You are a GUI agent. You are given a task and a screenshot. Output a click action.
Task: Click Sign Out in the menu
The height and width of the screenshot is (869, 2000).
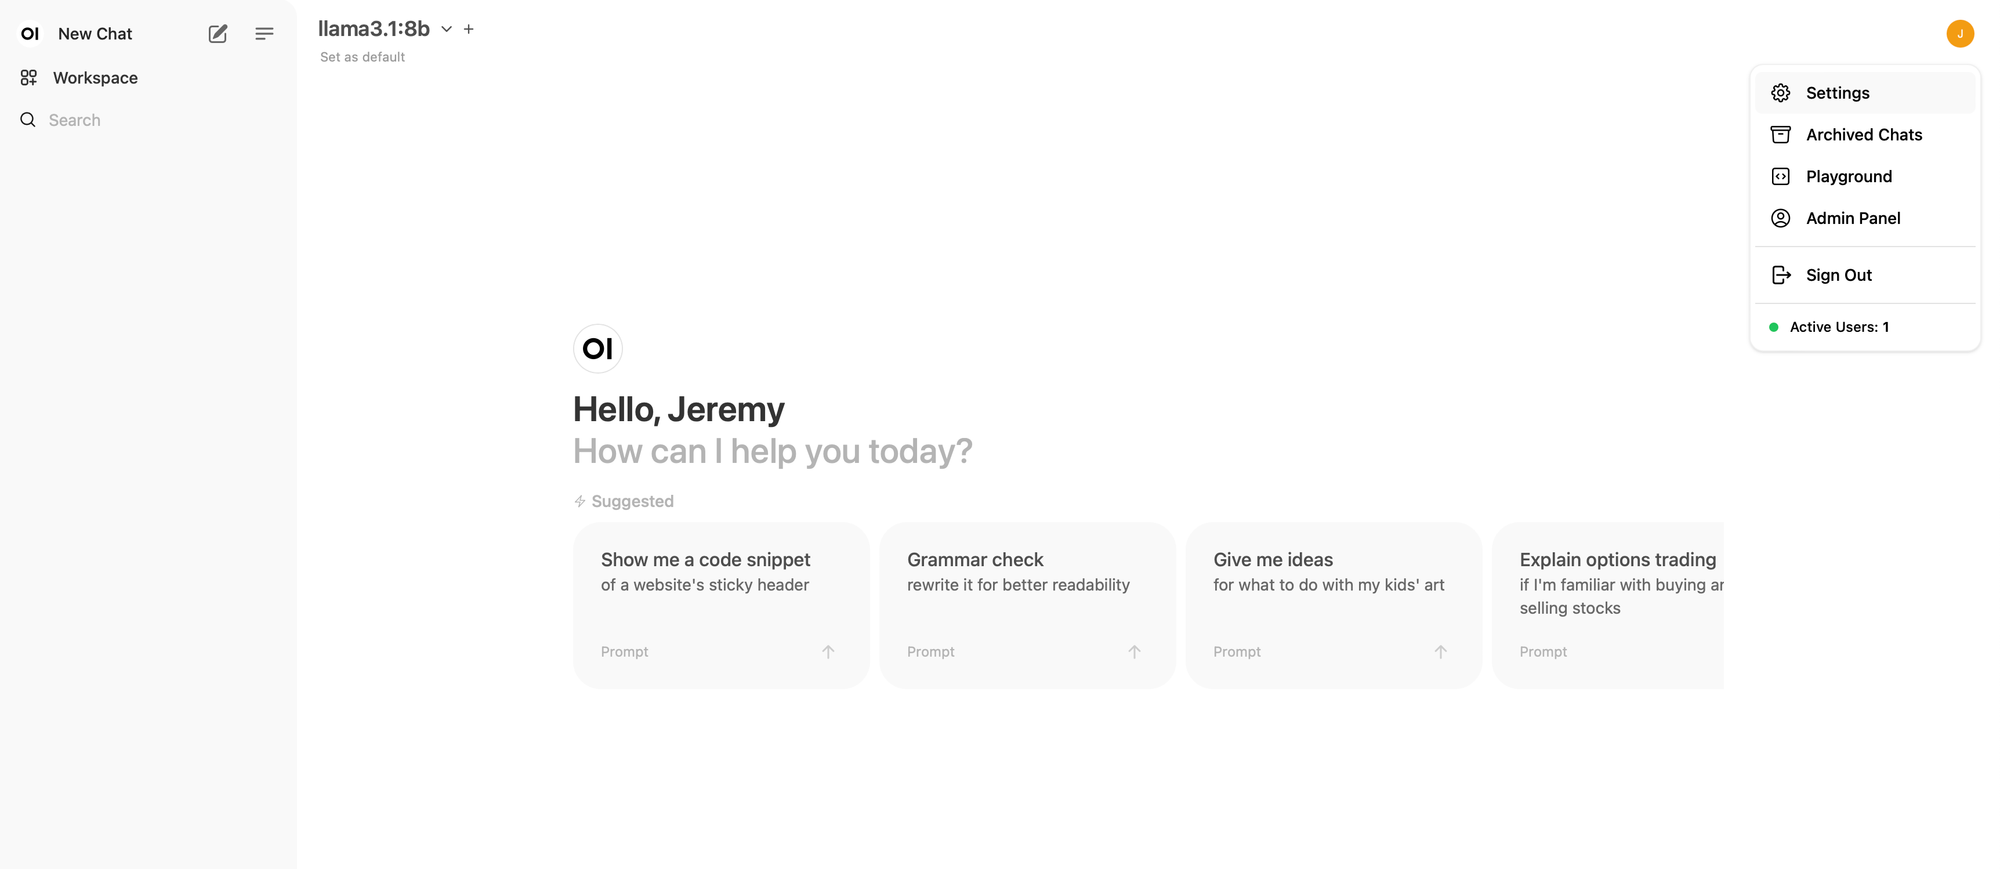pyautogui.click(x=1838, y=275)
